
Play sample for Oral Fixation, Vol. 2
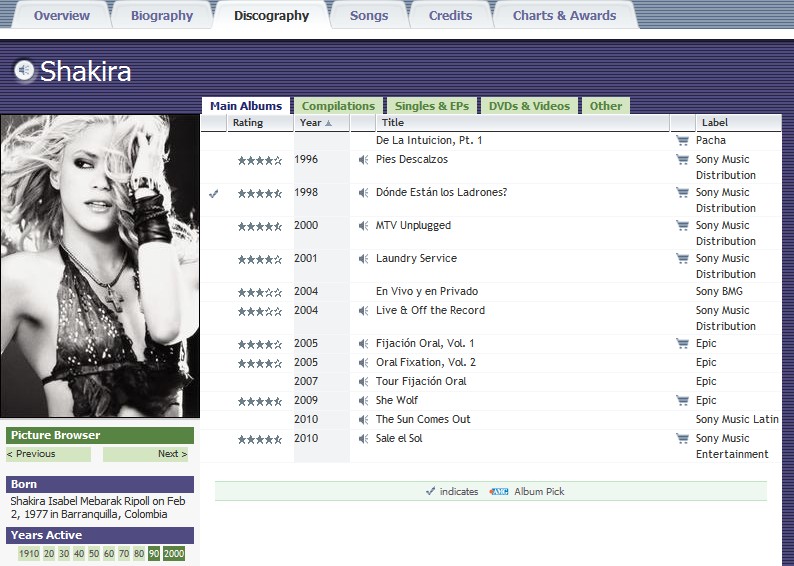364,363
